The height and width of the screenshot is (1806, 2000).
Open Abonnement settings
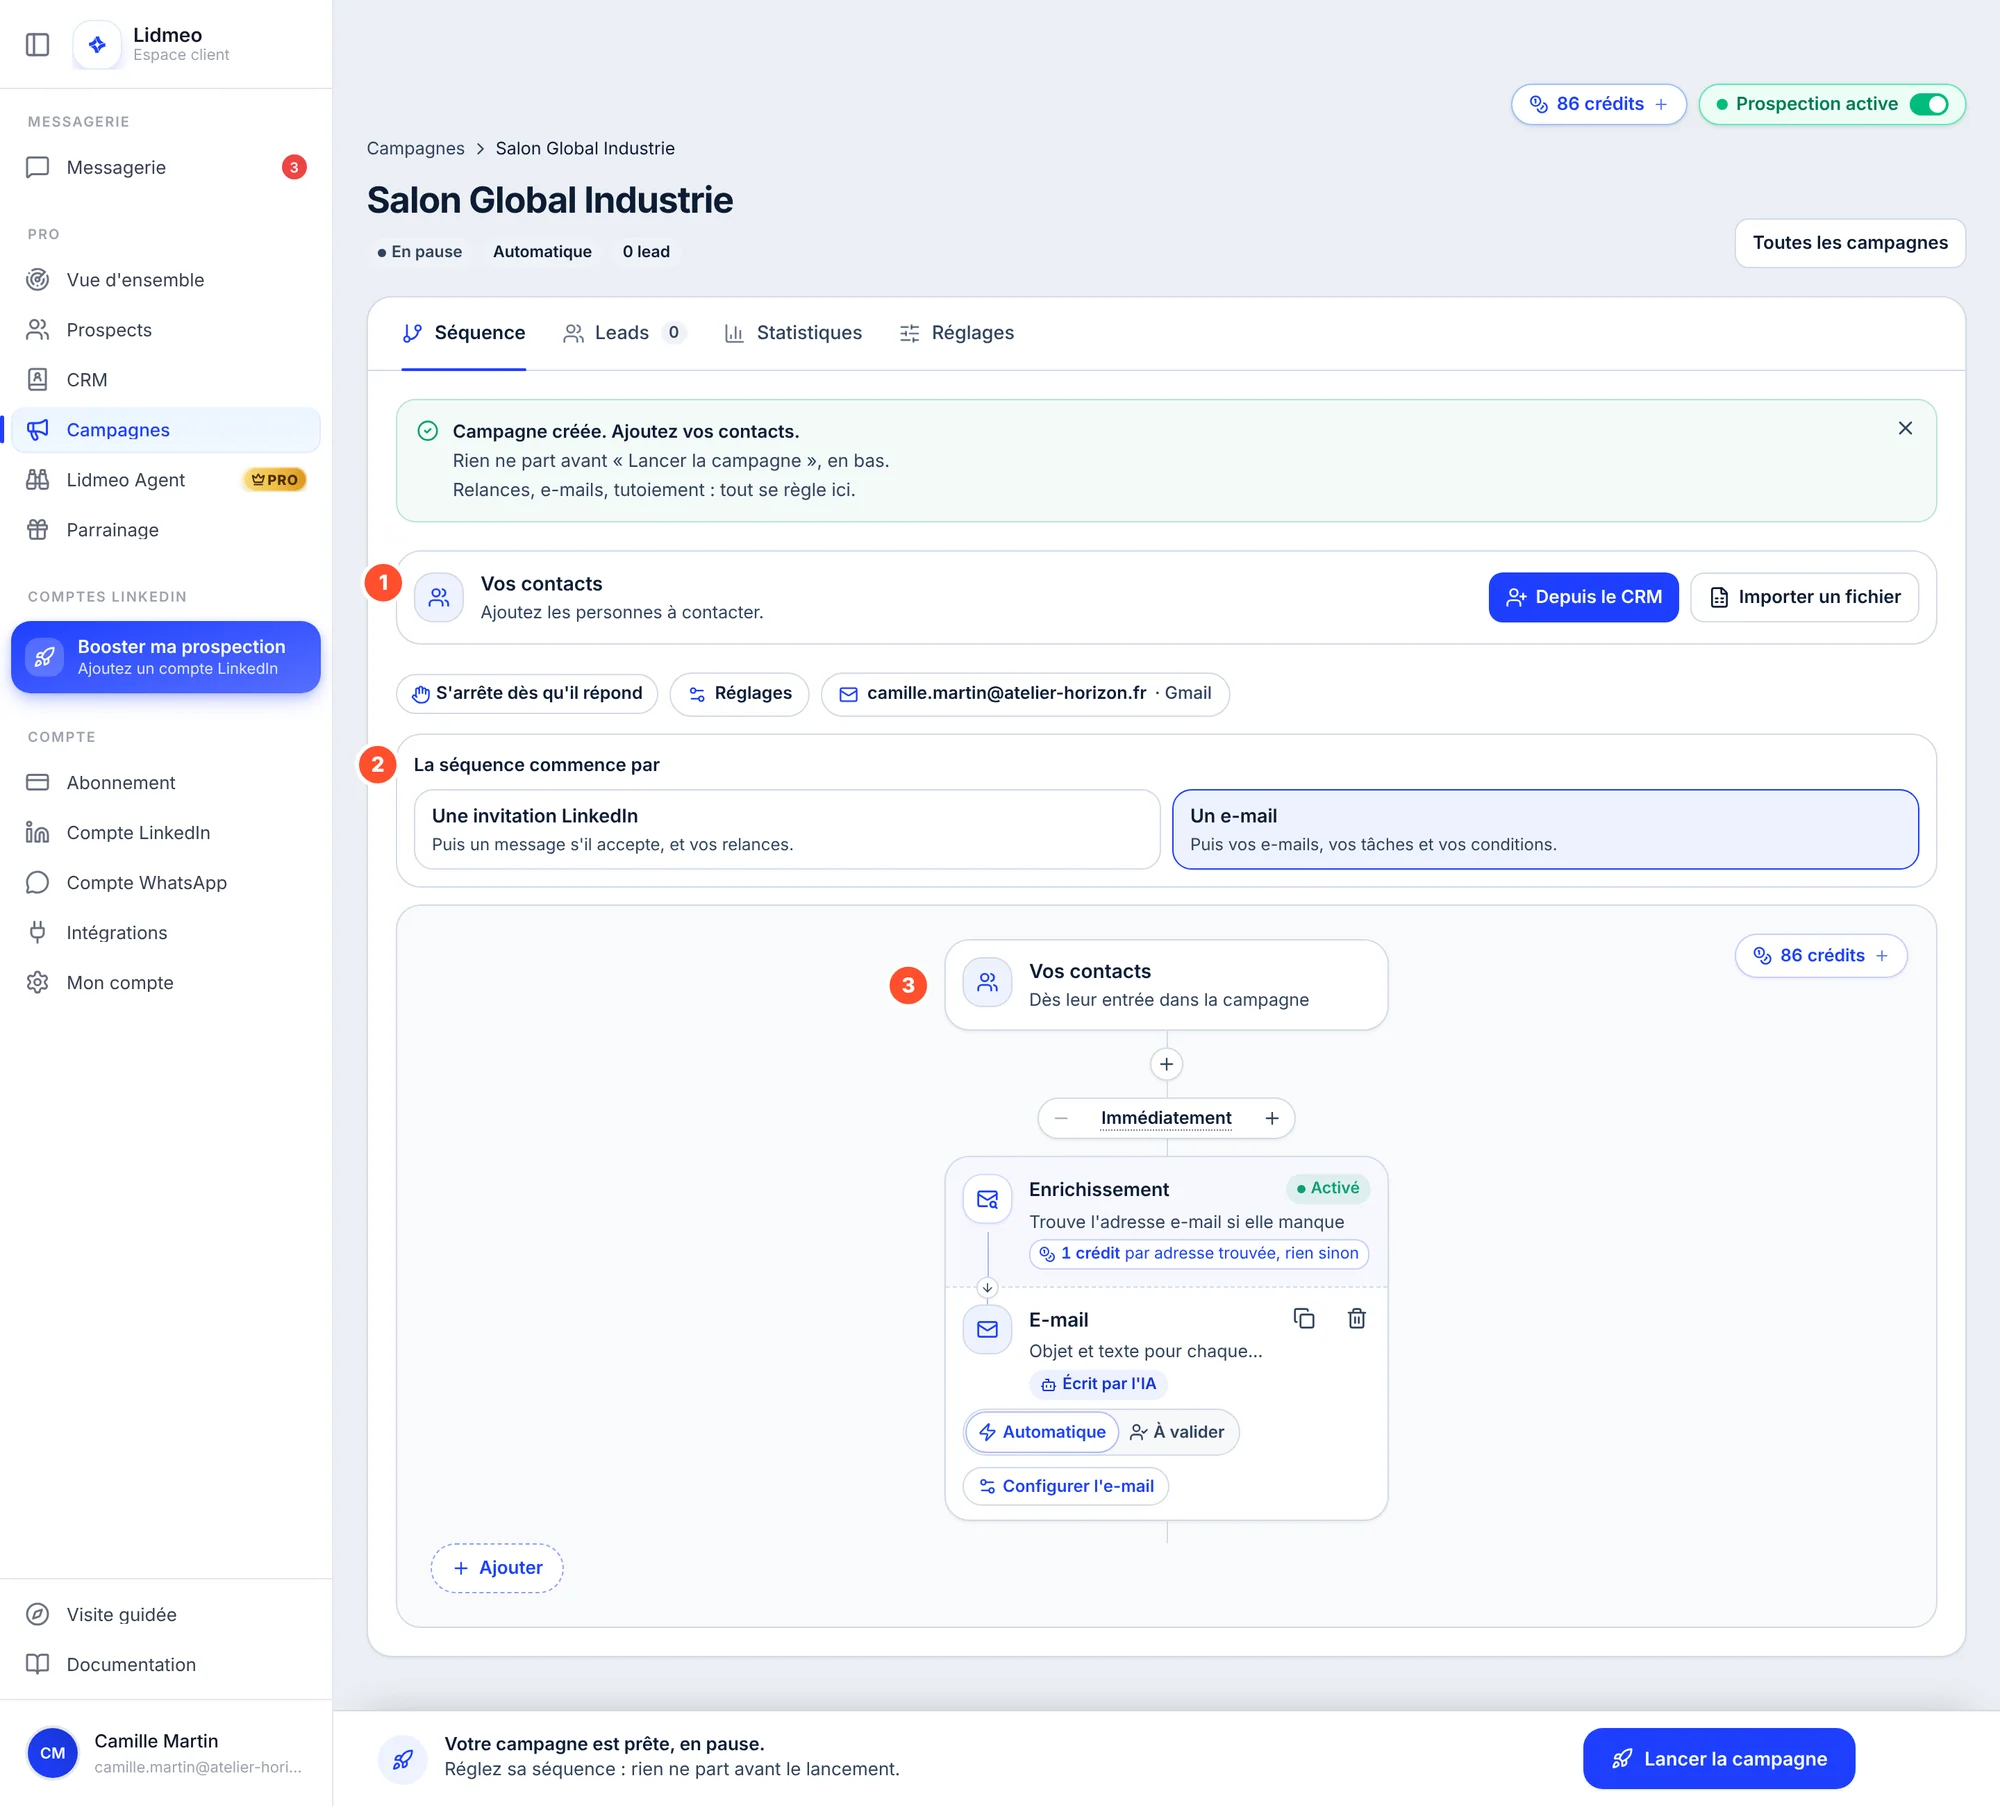click(166, 783)
